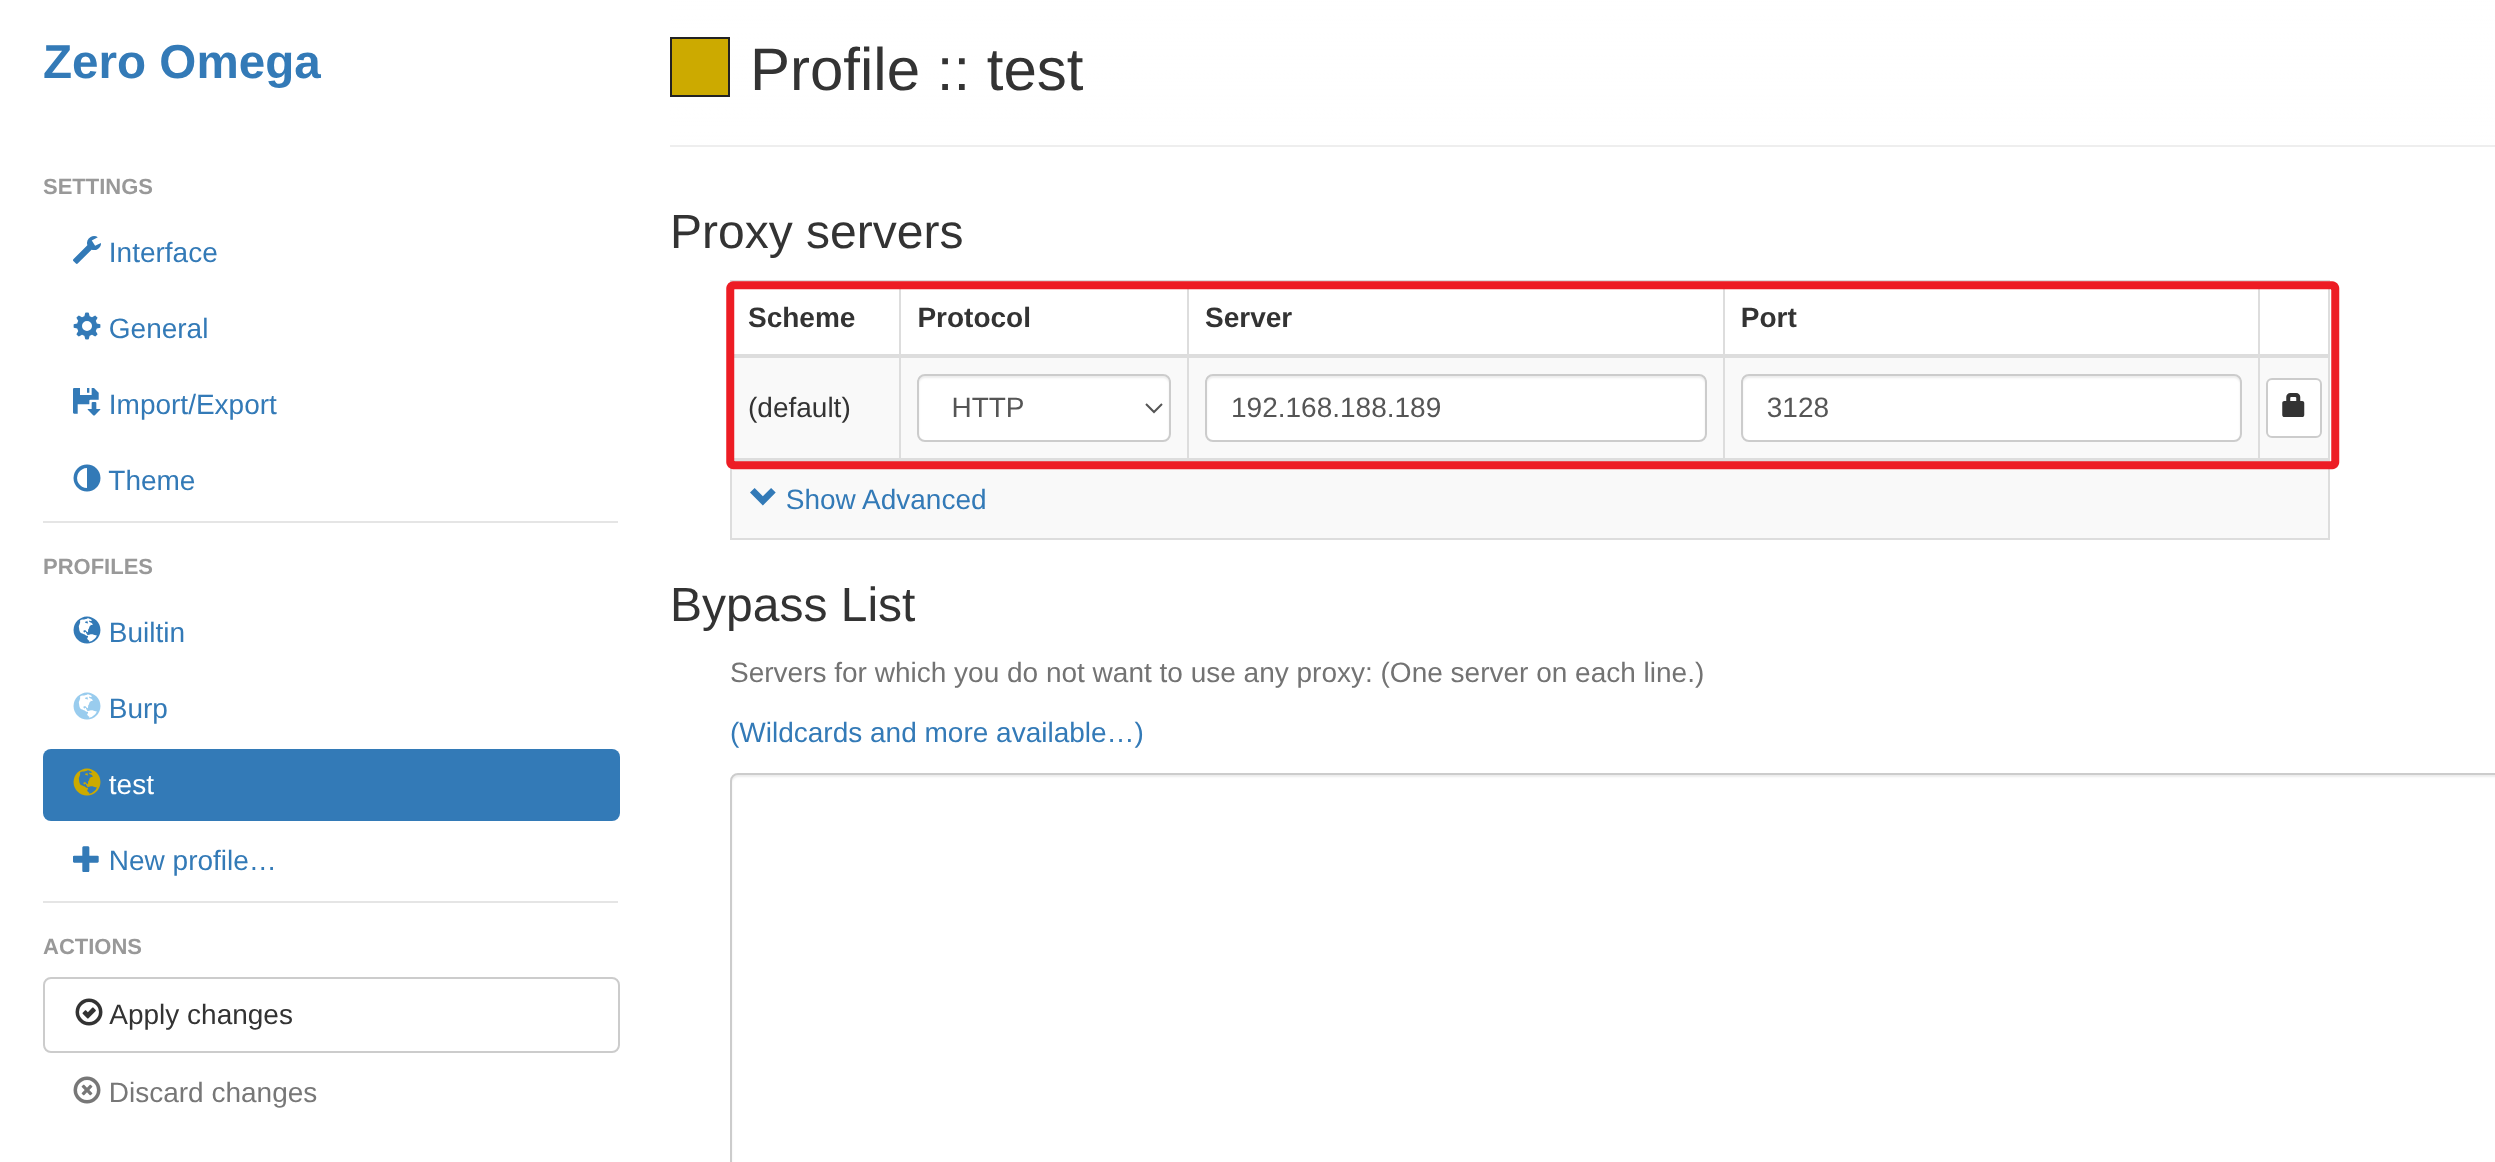Viewport: 2495px width, 1162px height.
Task: Go to Import/Export settings
Action: point(192,404)
